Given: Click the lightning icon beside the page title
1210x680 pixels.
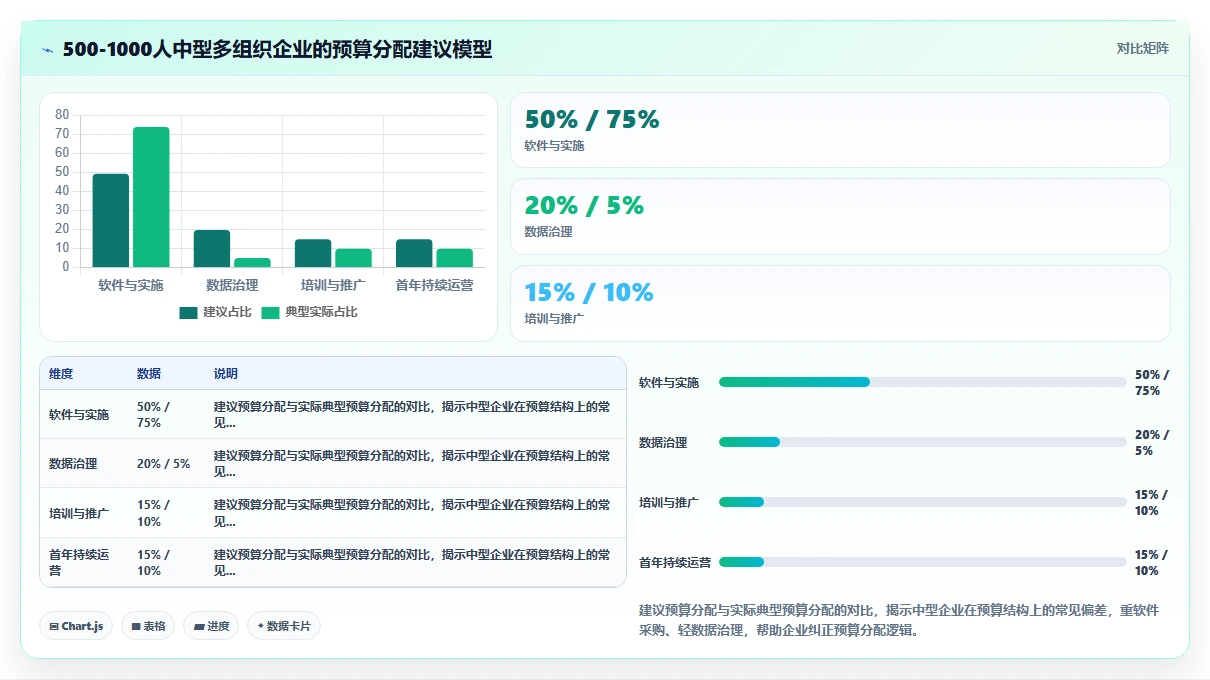Looking at the screenshot, I should (x=48, y=50).
